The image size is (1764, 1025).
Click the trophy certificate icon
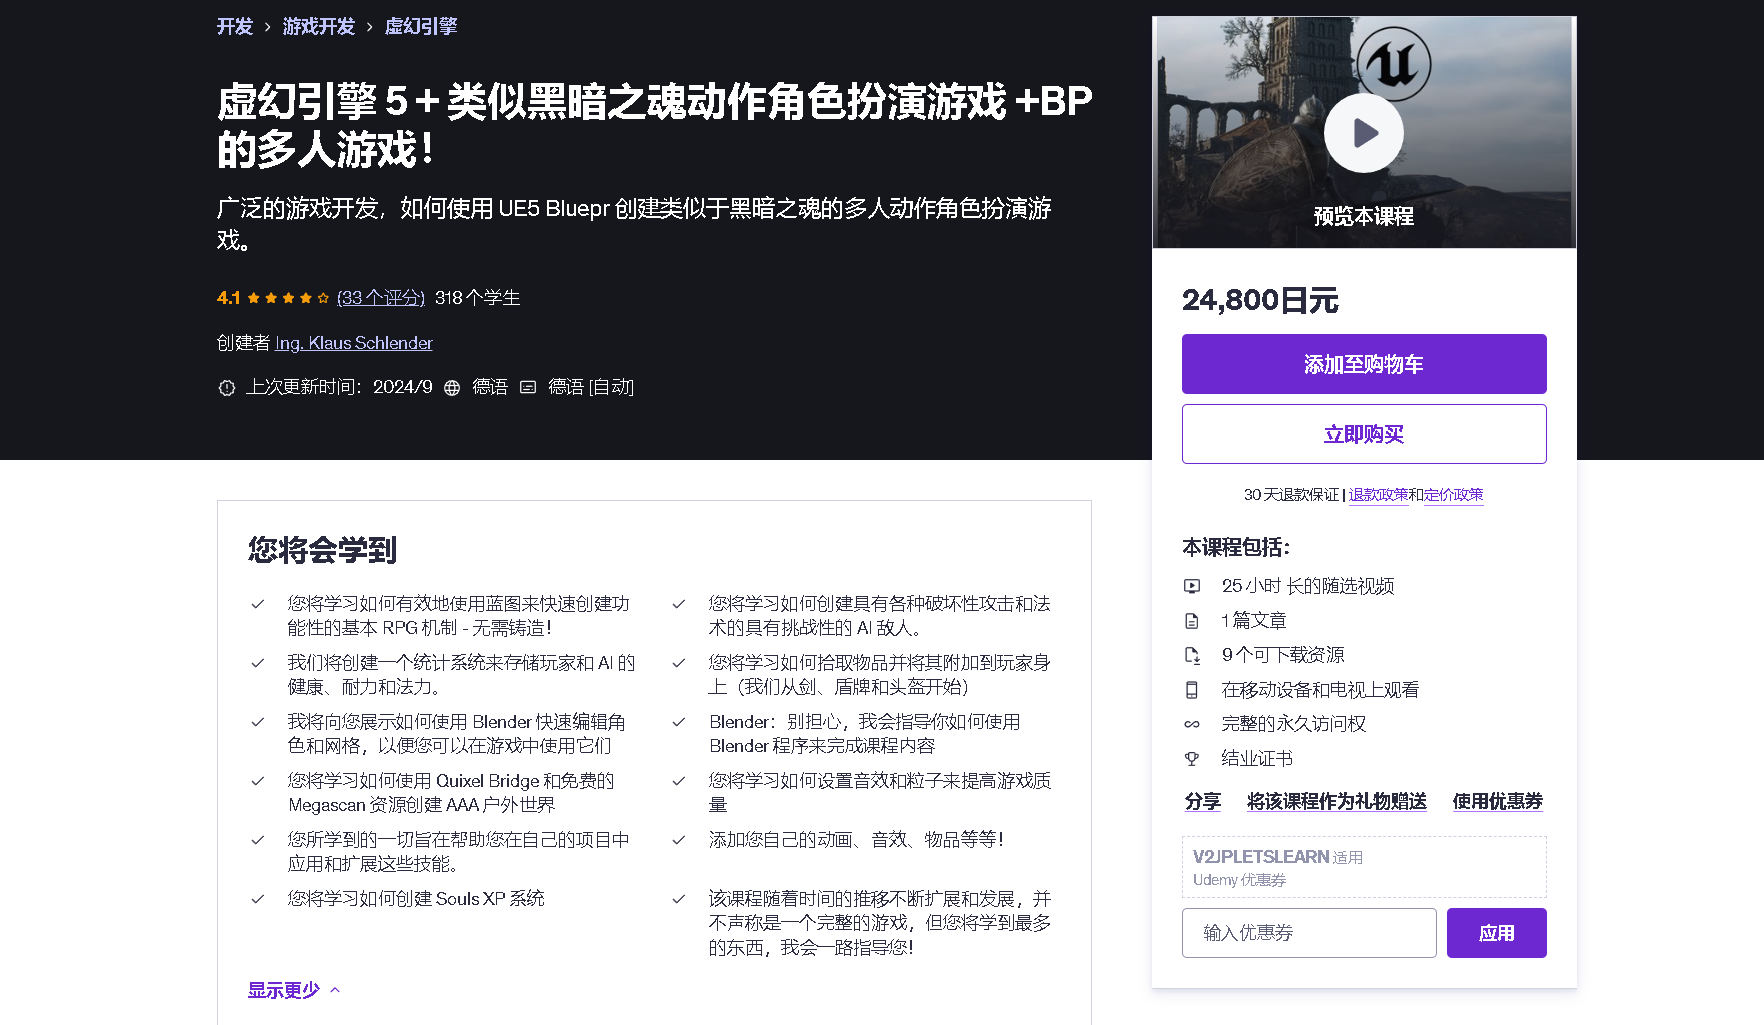tap(1192, 759)
